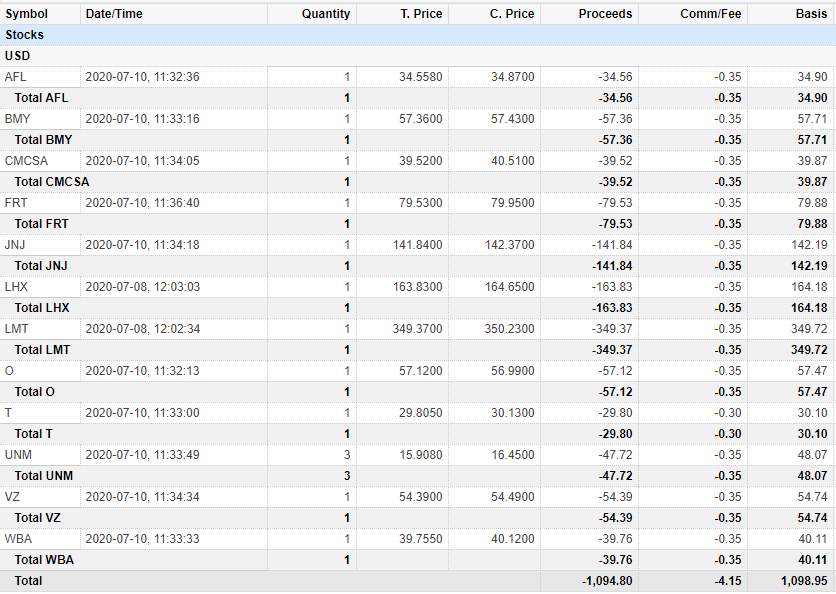Select the Total FRT row label
Screen dimensions: 836x594
coord(41,224)
